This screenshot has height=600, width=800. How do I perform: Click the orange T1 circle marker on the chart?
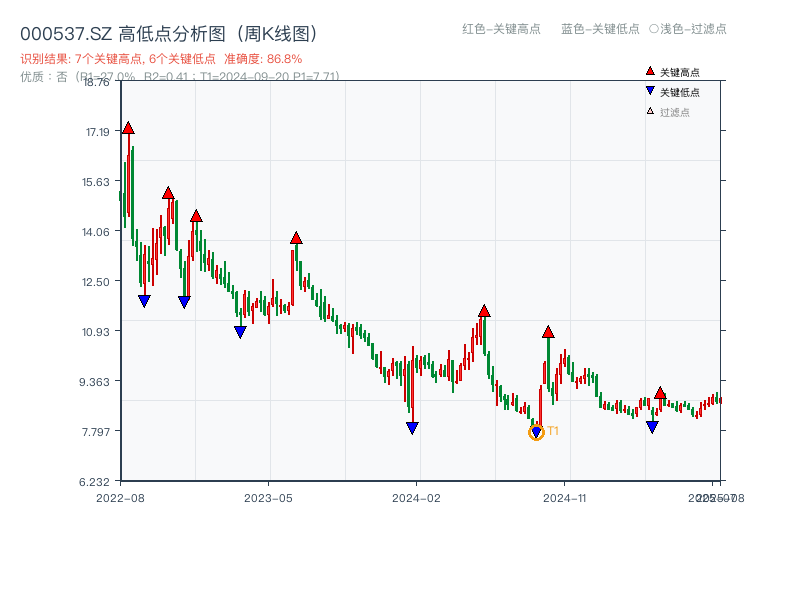point(535,432)
